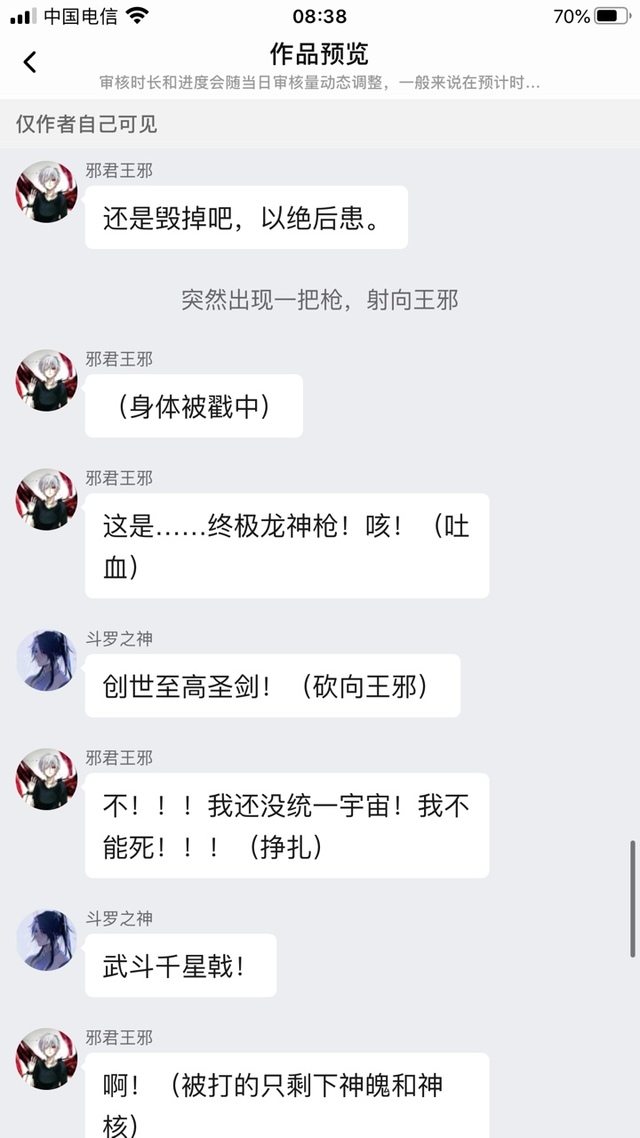Tap the back arrow icon
This screenshot has width=640, height=1138.
pyautogui.click(x=30, y=62)
